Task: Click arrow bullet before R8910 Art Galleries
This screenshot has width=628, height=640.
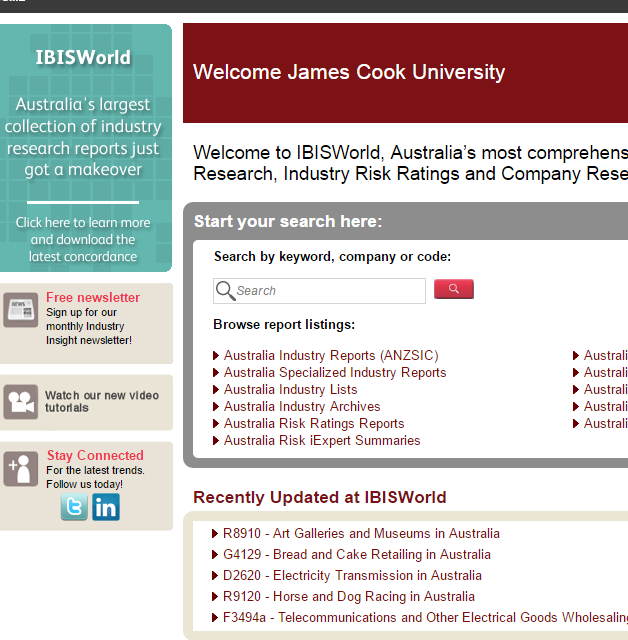Action: click(x=215, y=533)
